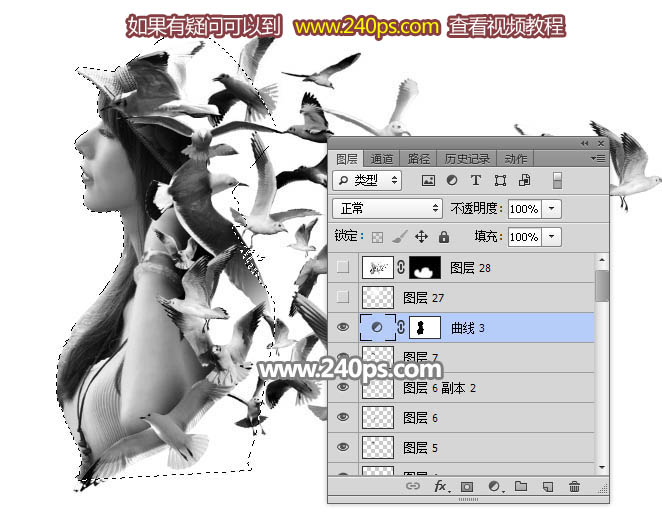Lock all padlock icon
The width and height of the screenshot is (662, 528).
[x=444, y=237]
